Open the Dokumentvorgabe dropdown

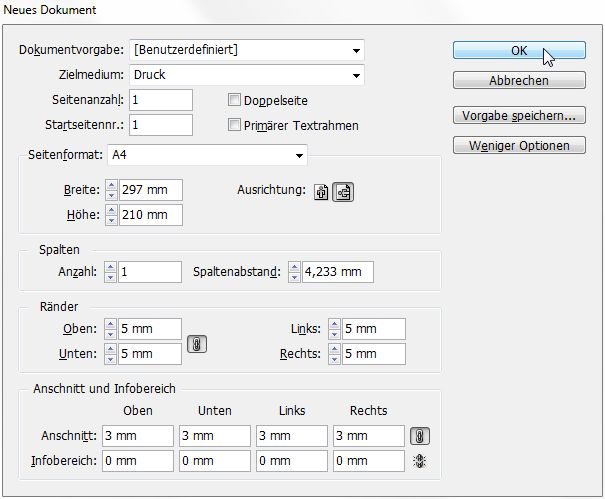click(x=247, y=50)
